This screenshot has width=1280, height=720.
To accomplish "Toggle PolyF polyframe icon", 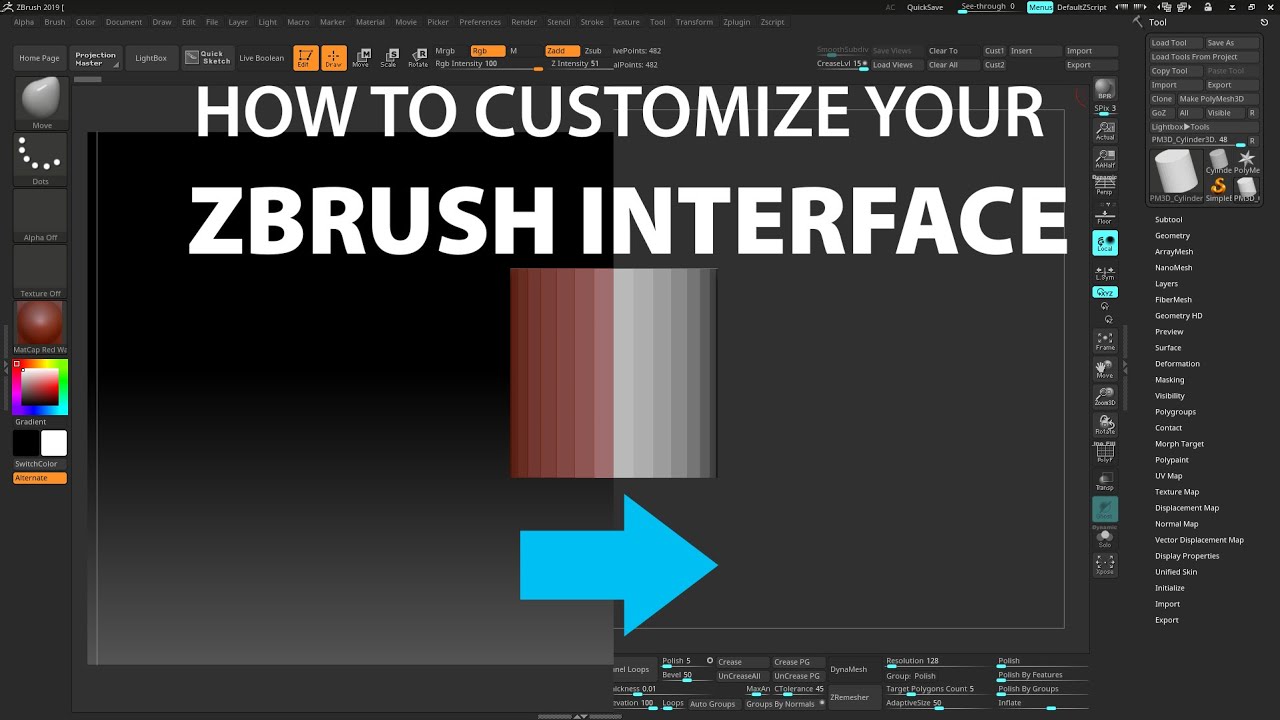I will click(x=1105, y=452).
